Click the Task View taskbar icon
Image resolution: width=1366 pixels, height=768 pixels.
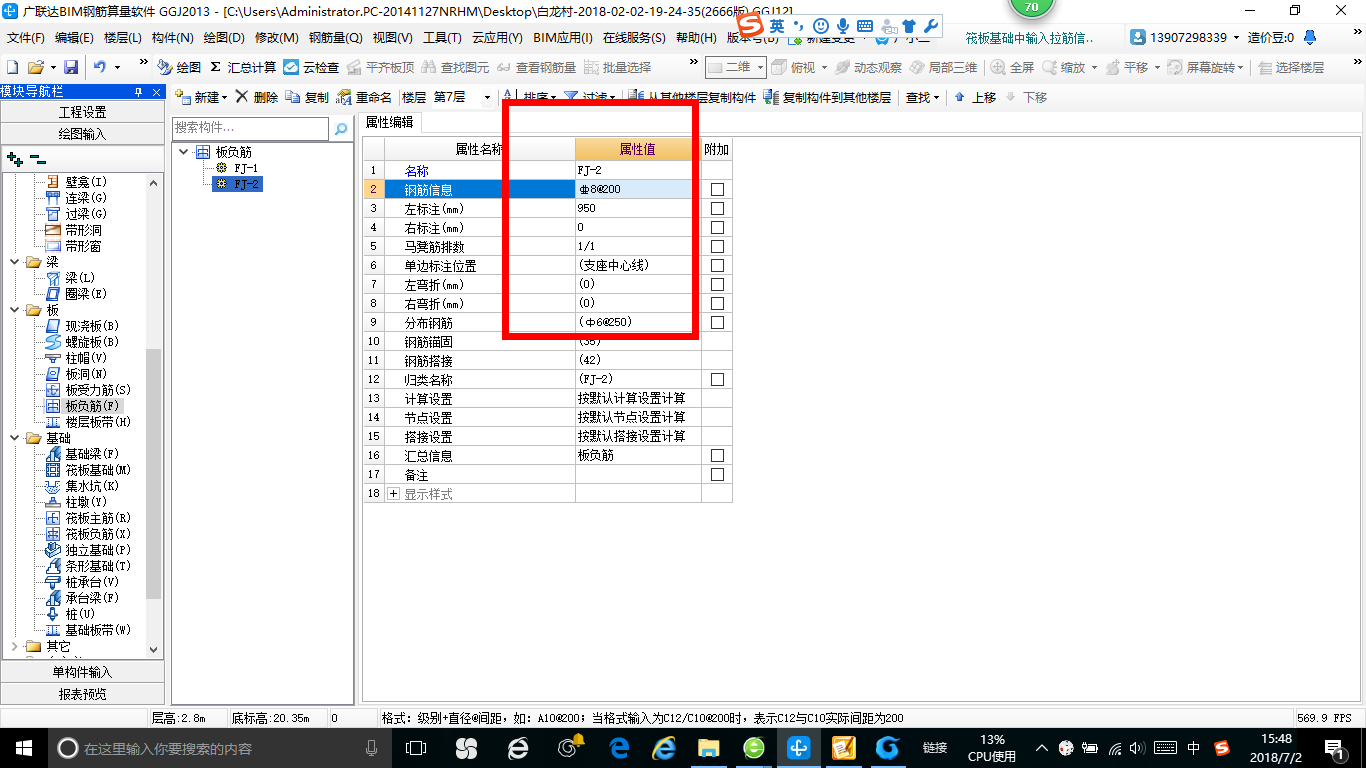[416, 748]
